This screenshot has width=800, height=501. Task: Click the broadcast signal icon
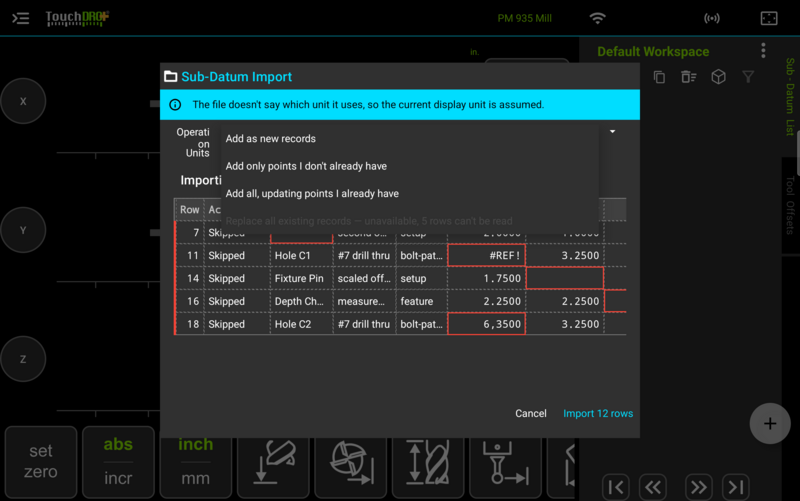712,18
